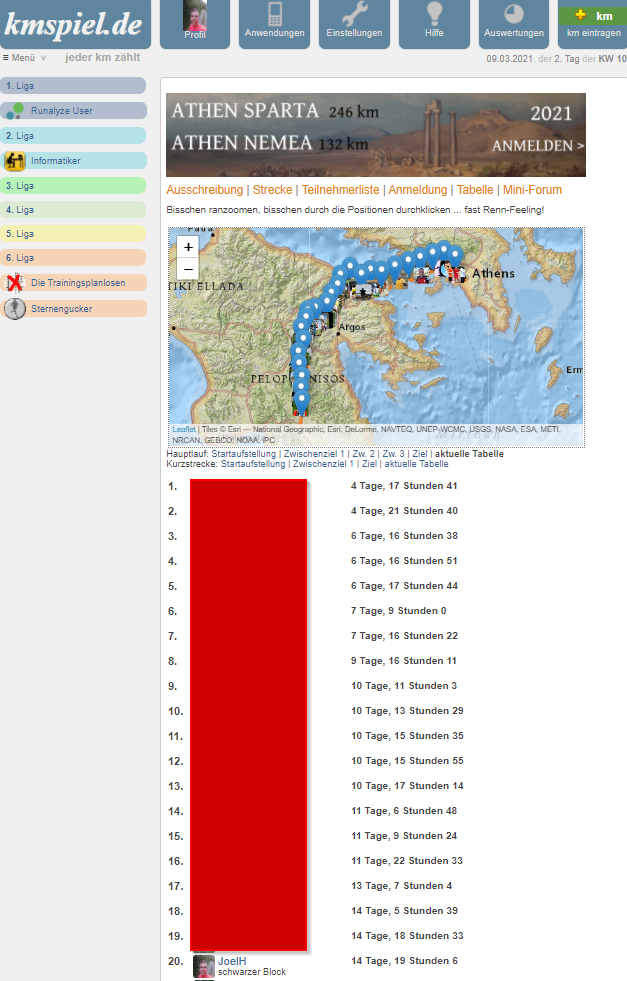Click the Ausschreibung link
The height and width of the screenshot is (981, 627).
tap(205, 190)
